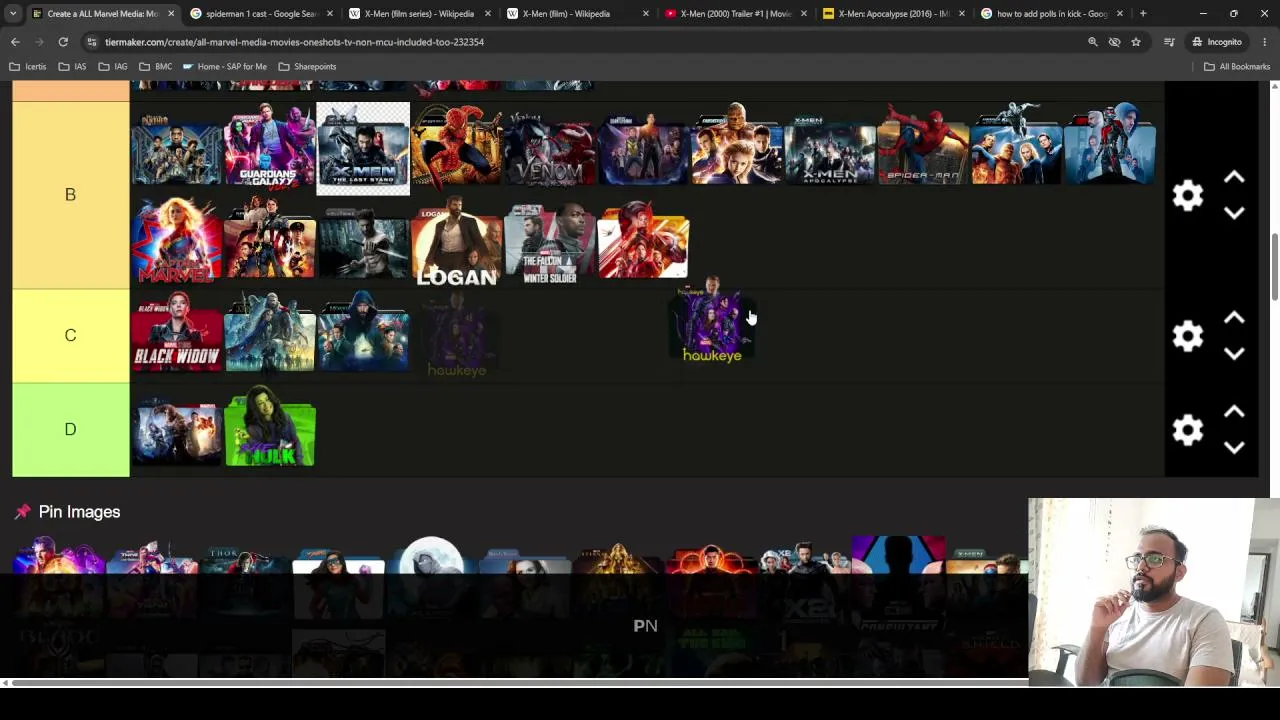Open the Icertis bookmark folder
1280x720 pixels.
(28, 67)
